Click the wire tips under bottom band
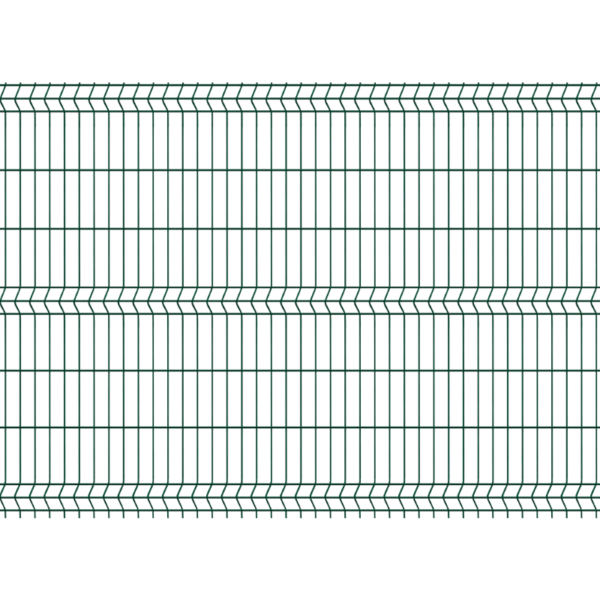 (300, 513)
